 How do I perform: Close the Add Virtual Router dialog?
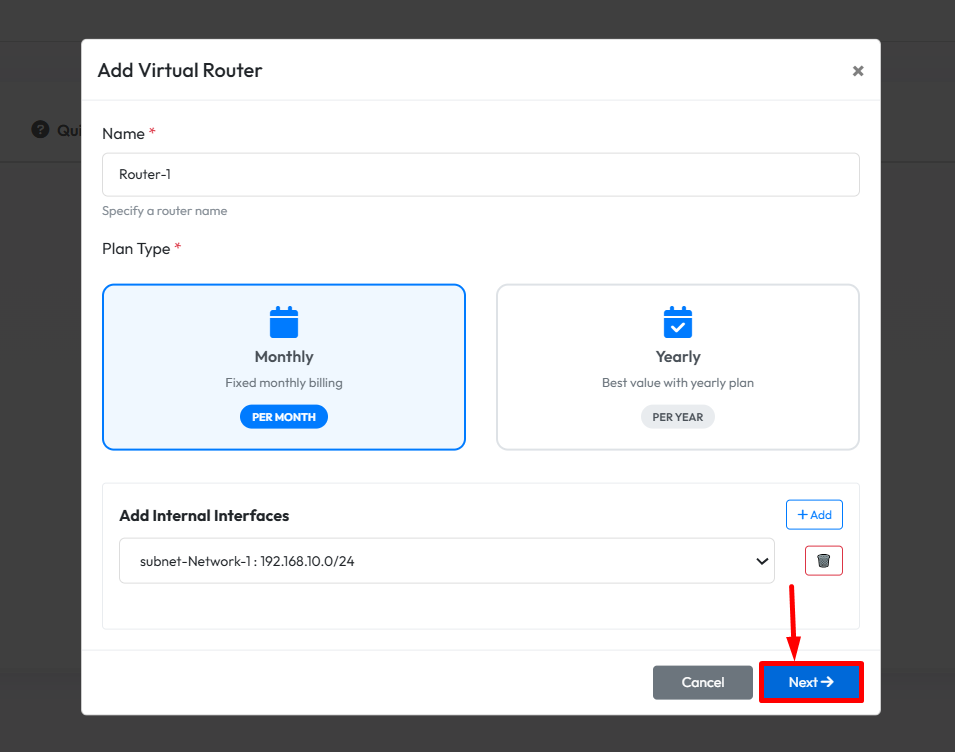point(857,71)
